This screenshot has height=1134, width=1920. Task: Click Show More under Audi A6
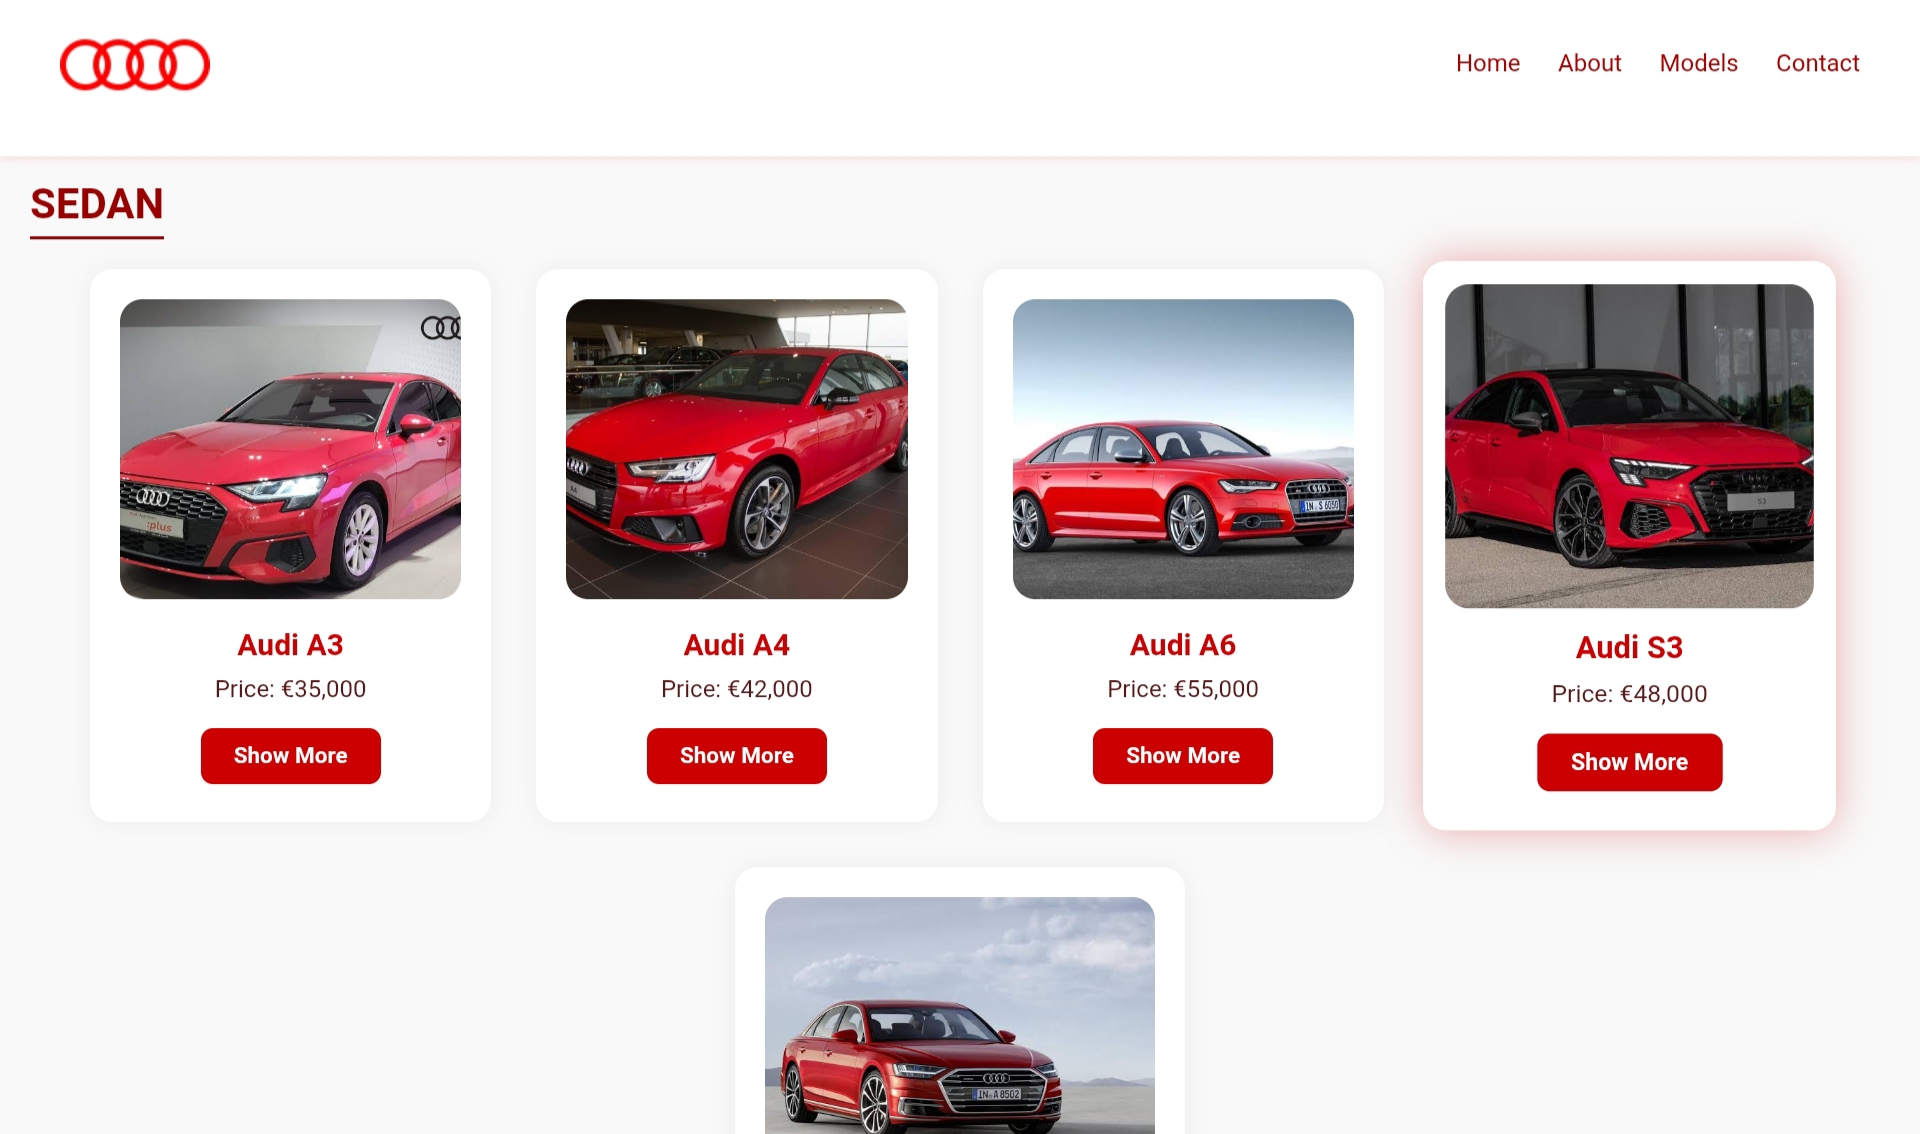[1183, 756]
